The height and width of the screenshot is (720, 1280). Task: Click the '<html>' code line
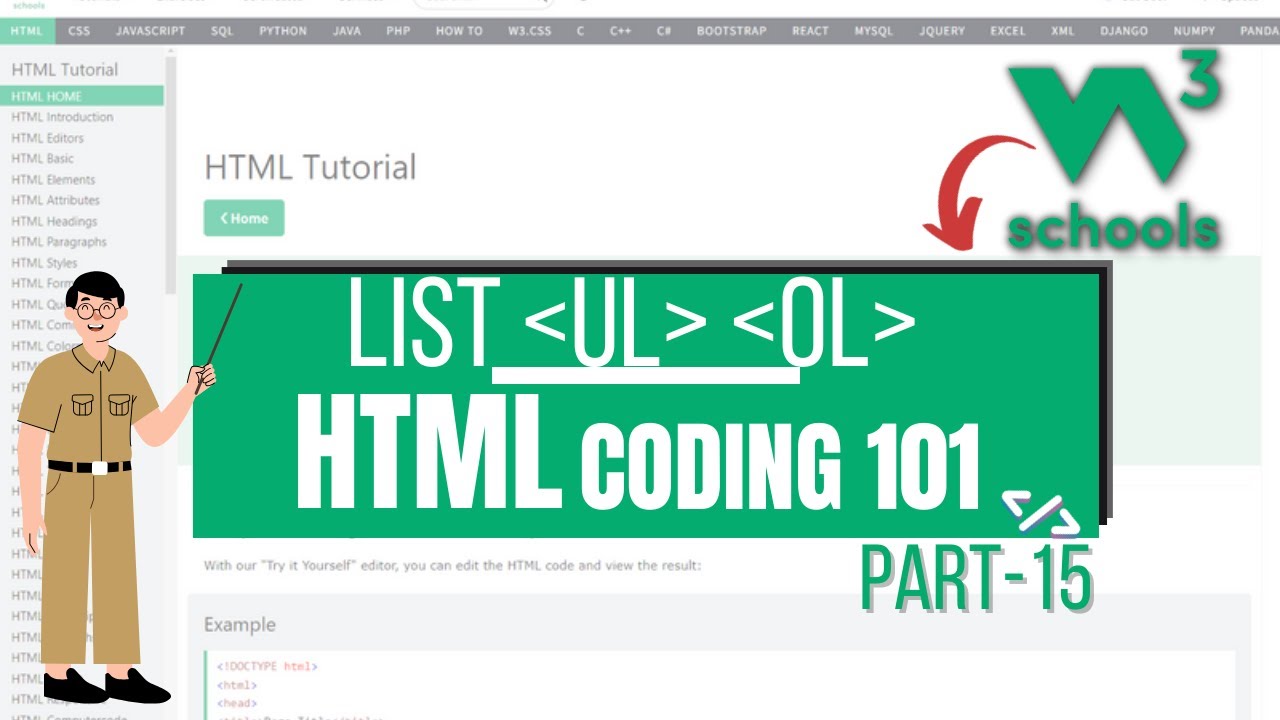point(237,686)
